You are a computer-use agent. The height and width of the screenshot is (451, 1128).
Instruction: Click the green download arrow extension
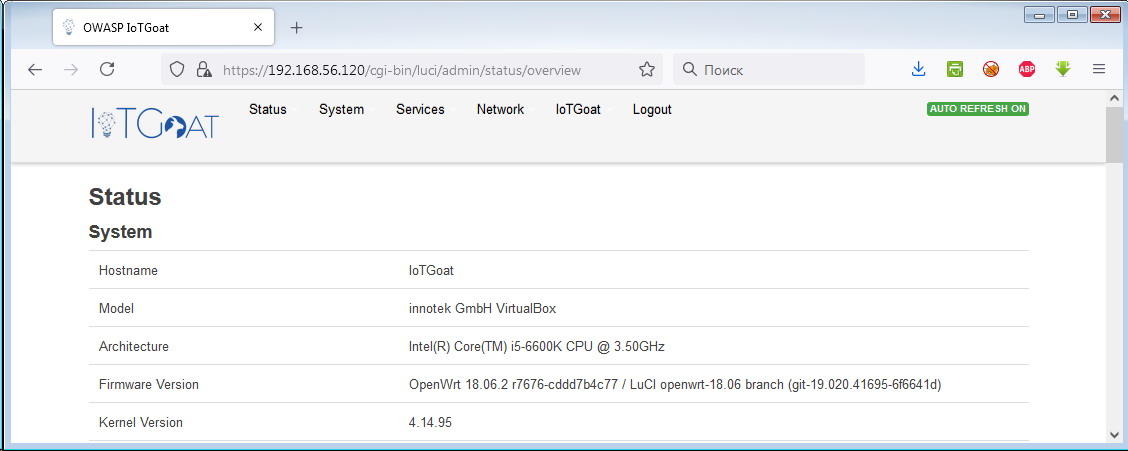(1063, 69)
